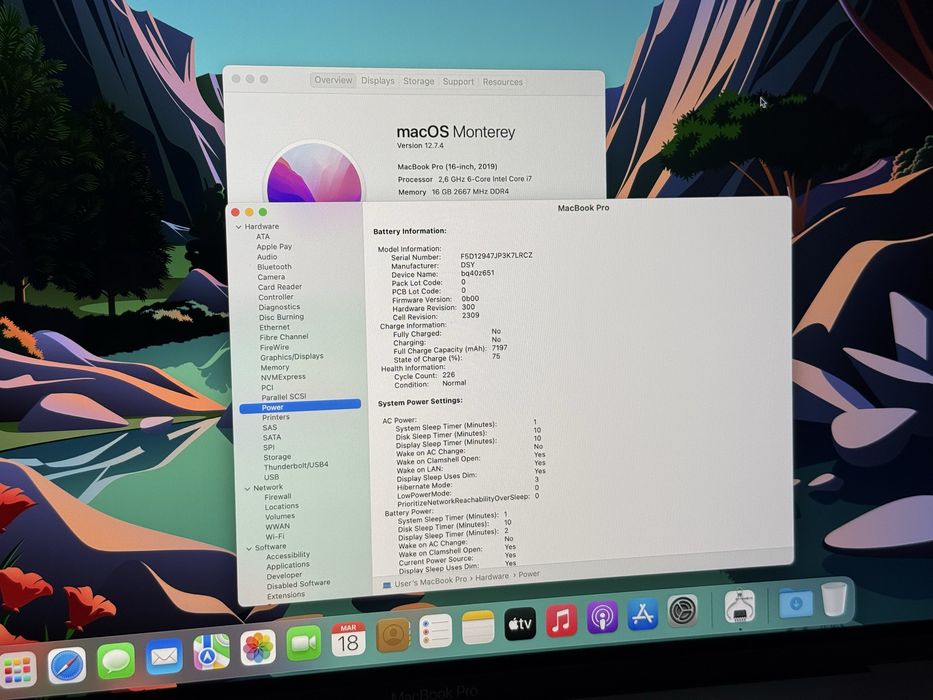This screenshot has width=933, height=700.
Task: Click Hardware in bottom path bar
Action: [x=492, y=577]
